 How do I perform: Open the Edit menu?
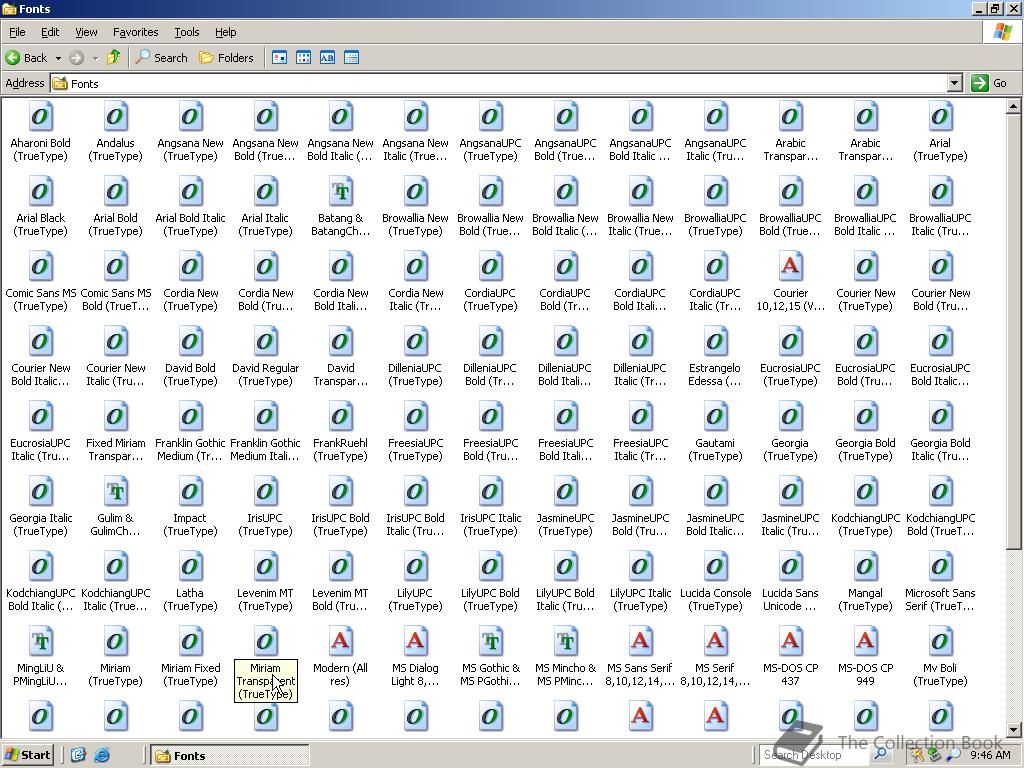pos(50,32)
